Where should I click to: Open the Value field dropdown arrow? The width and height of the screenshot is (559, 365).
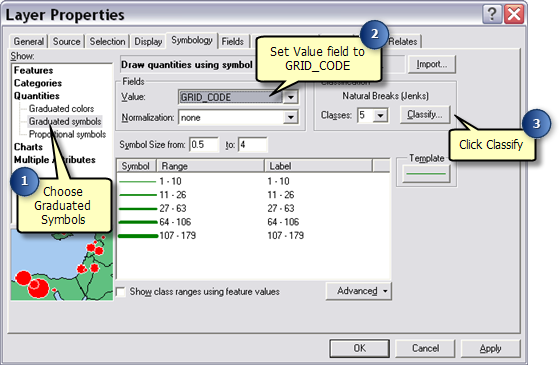point(291,97)
